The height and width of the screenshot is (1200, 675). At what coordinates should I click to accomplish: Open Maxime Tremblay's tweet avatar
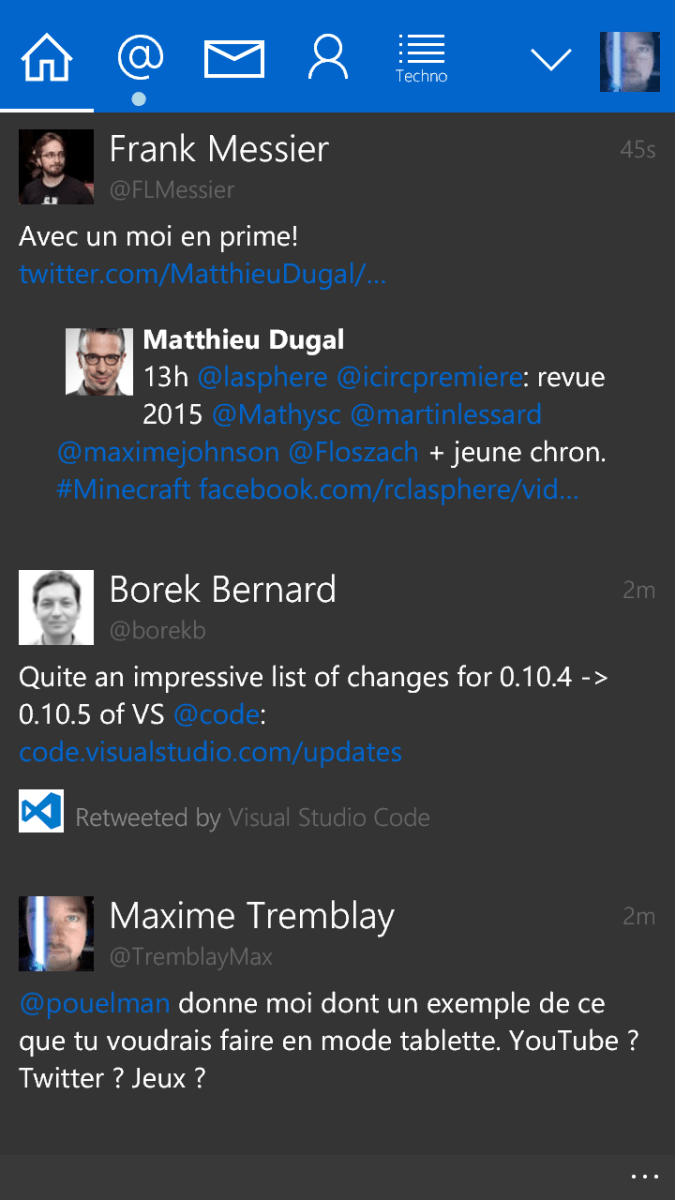coord(56,933)
